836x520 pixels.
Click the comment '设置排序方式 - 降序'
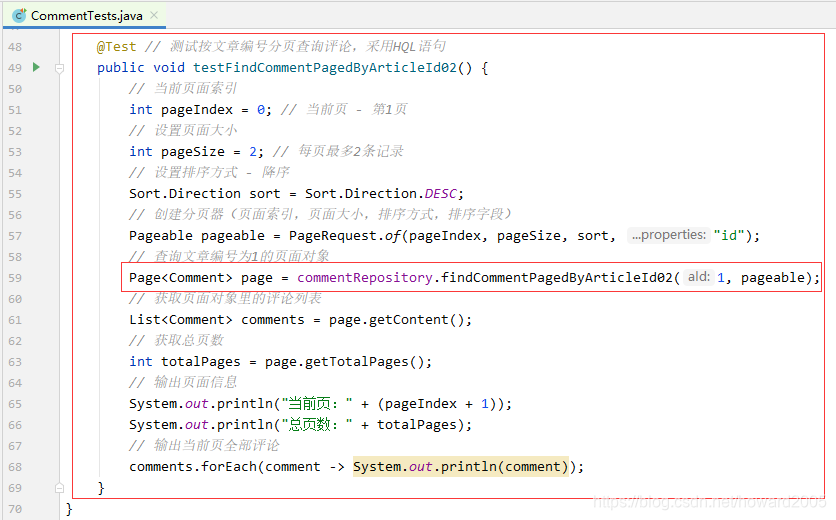pyautogui.click(x=209, y=173)
